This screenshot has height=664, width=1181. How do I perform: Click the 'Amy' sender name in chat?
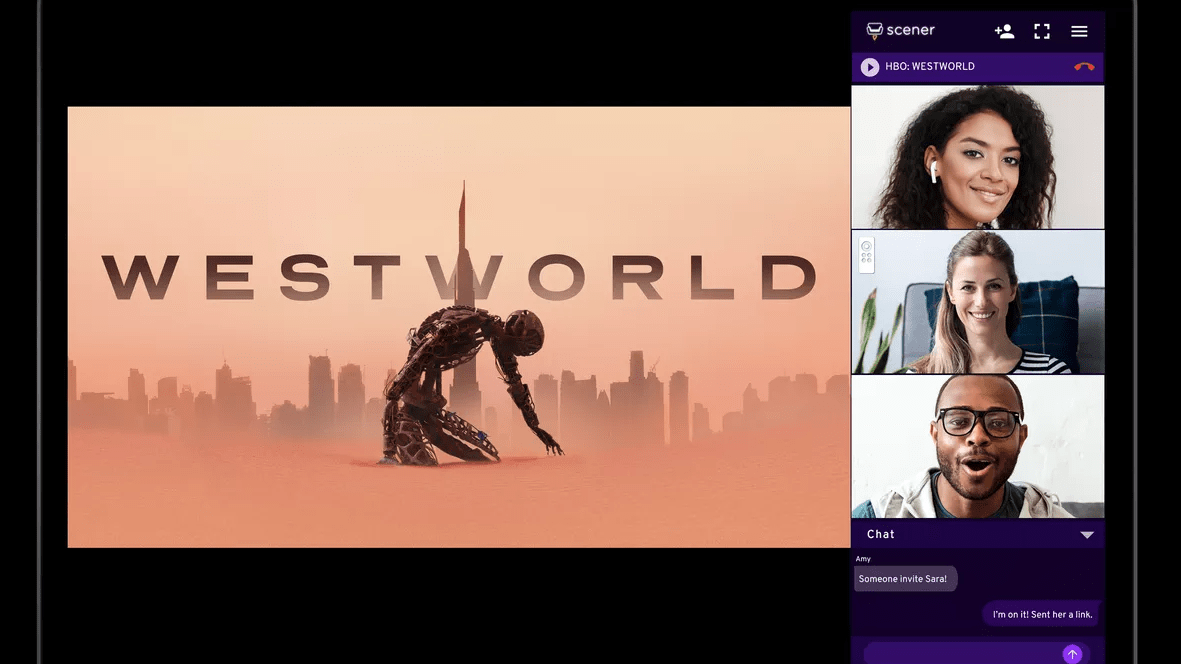[x=863, y=559]
